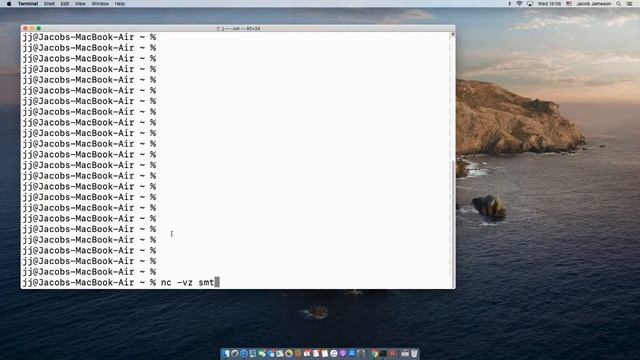Open the AirPlay display menu
640x360 pixels.
pyautogui.click(x=530, y=4)
